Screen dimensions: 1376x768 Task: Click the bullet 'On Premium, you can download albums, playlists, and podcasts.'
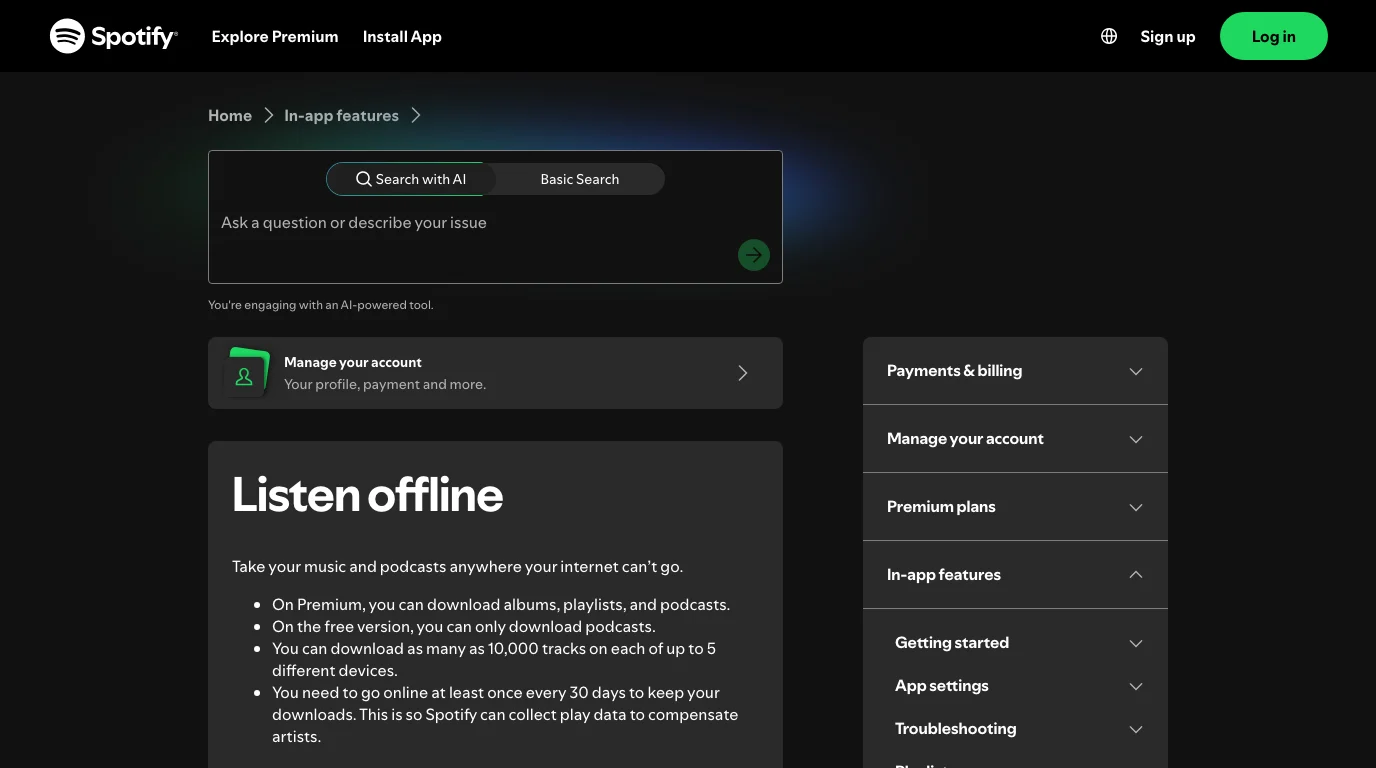click(x=501, y=605)
